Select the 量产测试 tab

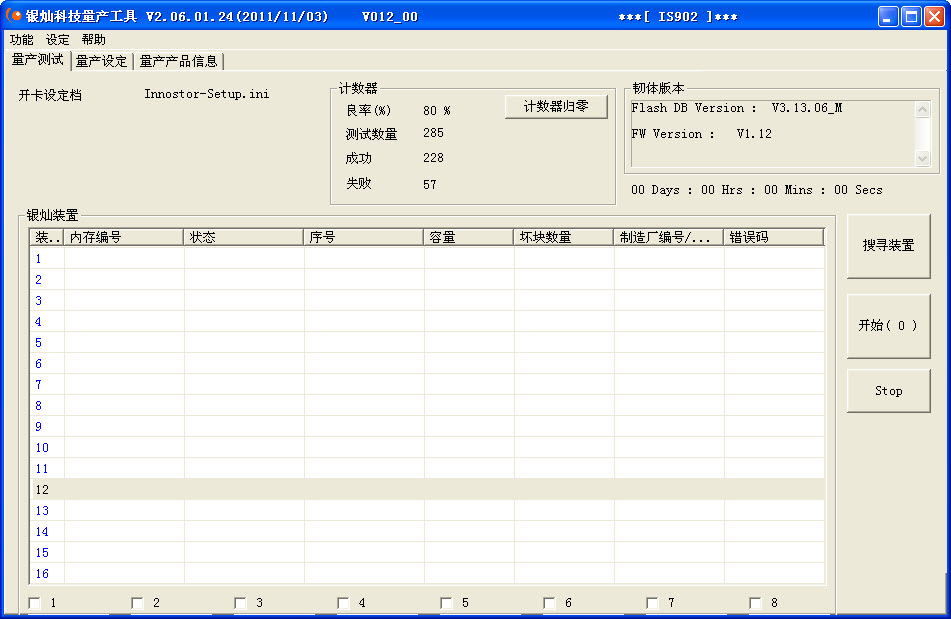(x=37, y=60)
